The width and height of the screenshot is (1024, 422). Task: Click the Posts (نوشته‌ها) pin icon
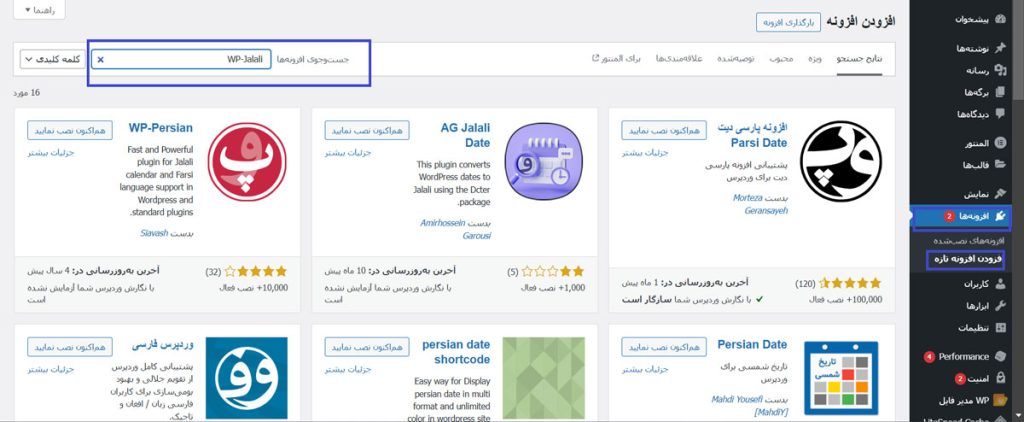point(1000,48)
